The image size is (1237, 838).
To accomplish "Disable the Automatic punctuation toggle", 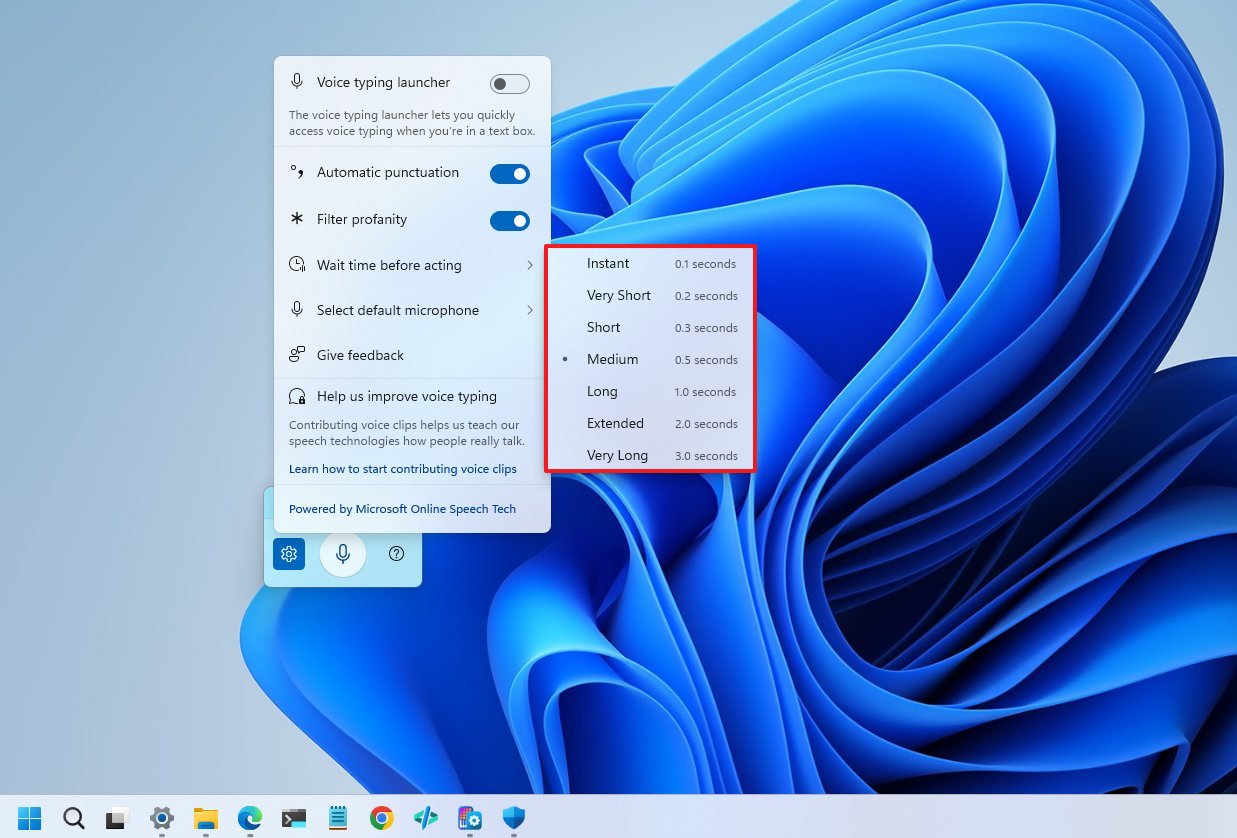I will pyautogui.click(x=509, y=173).
